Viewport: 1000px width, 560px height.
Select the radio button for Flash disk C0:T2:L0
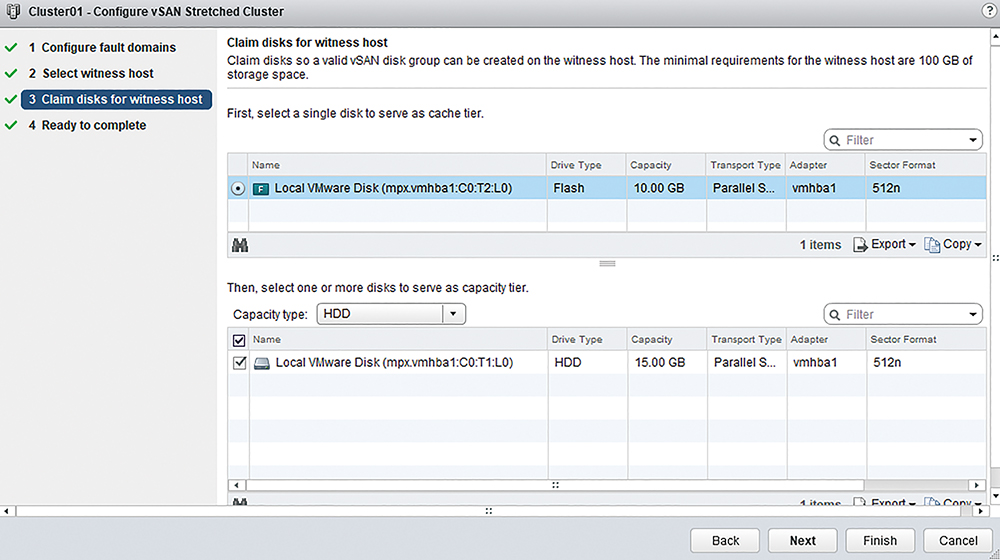[238, 189]
